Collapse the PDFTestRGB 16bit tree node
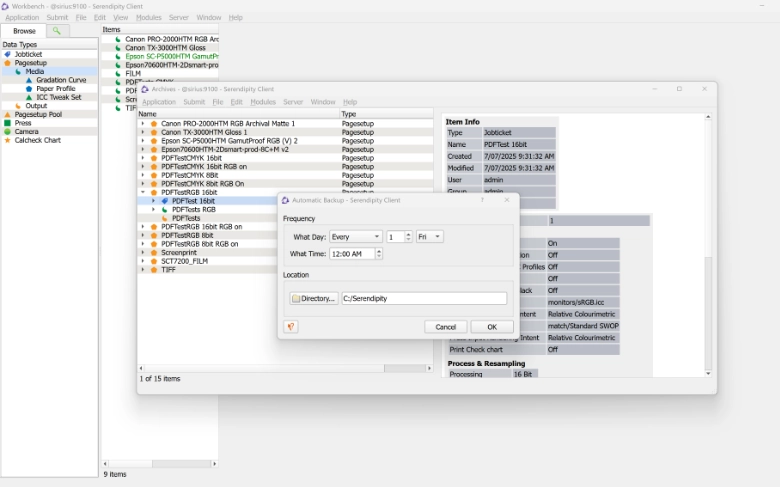780x487 pixels. coord(143,192)
